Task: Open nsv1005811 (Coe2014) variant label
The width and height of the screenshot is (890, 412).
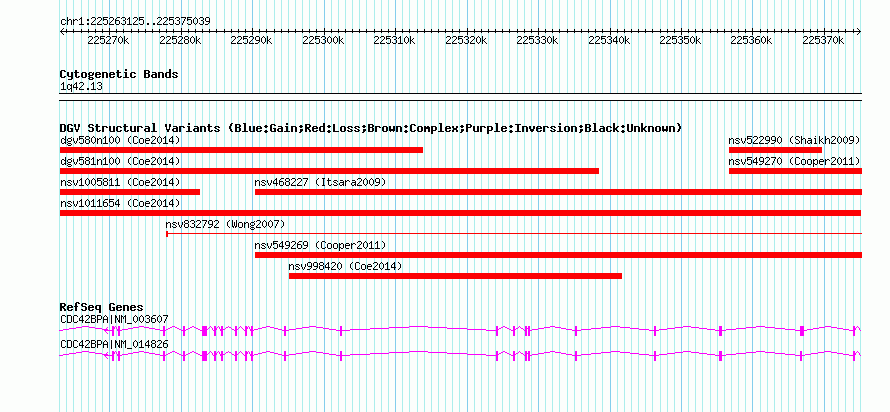Action: coord(120,182)
